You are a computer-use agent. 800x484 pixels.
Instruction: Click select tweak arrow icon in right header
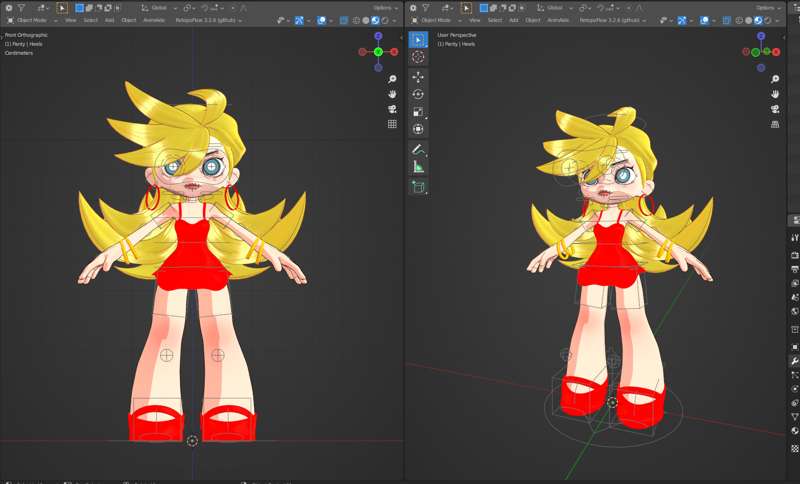pos(466,8)
